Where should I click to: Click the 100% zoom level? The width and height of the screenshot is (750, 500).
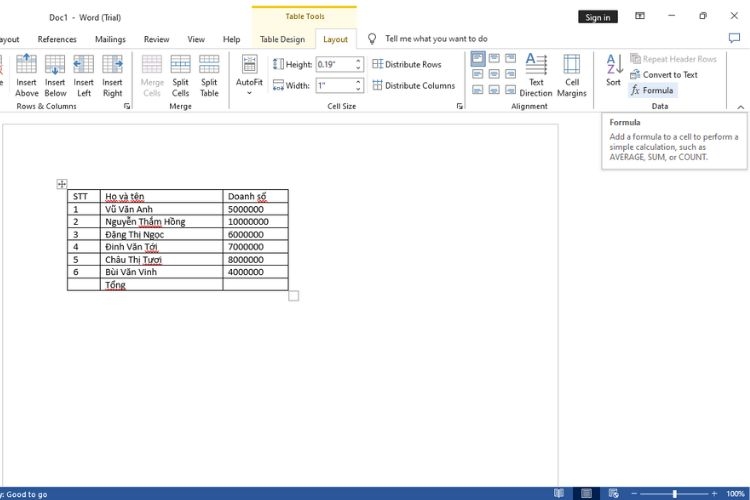coord(735,493)
